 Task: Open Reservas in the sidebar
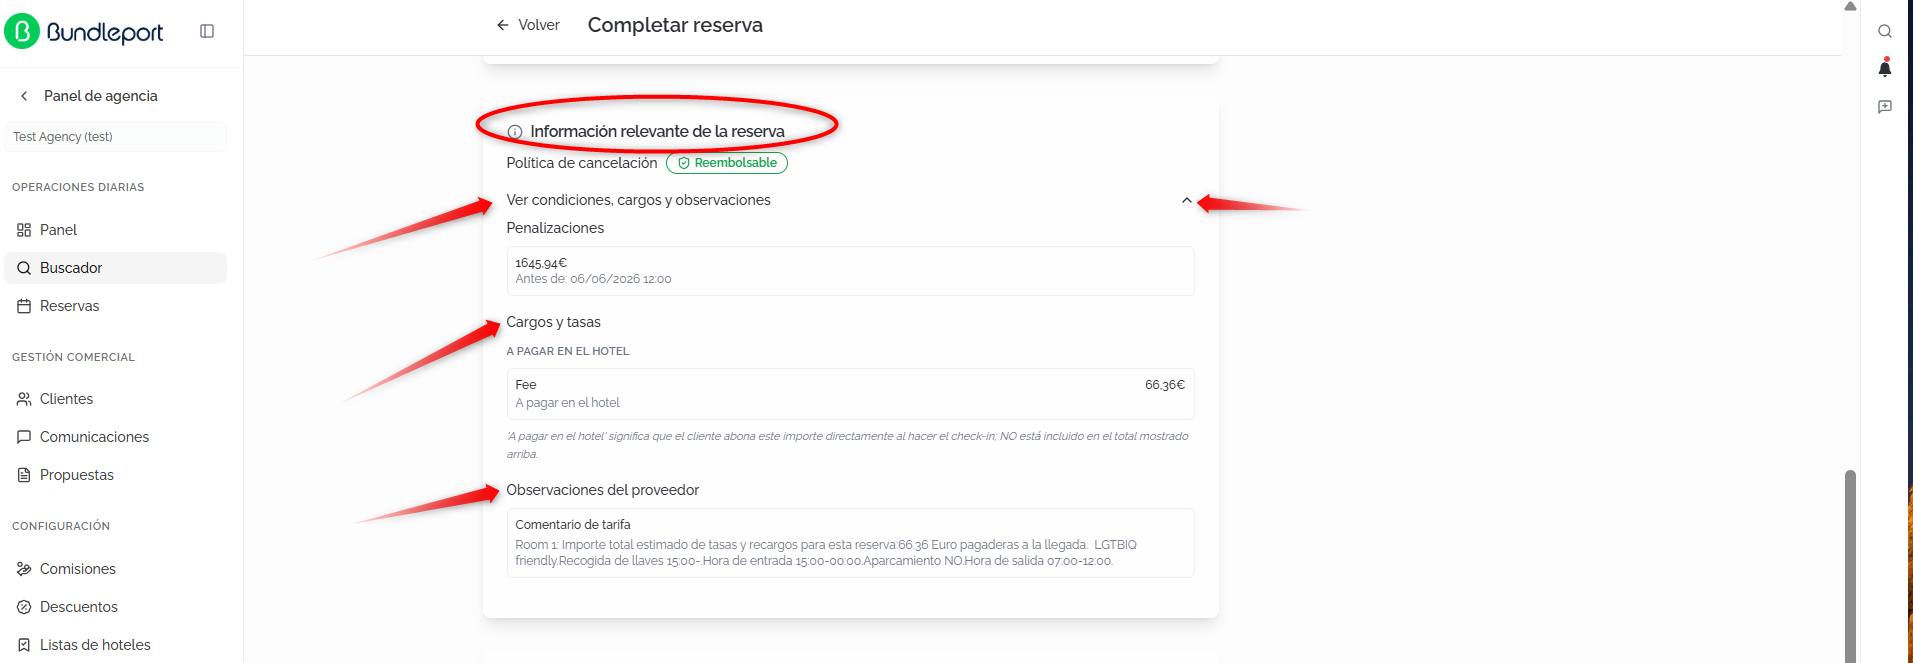tap(116, 306)
